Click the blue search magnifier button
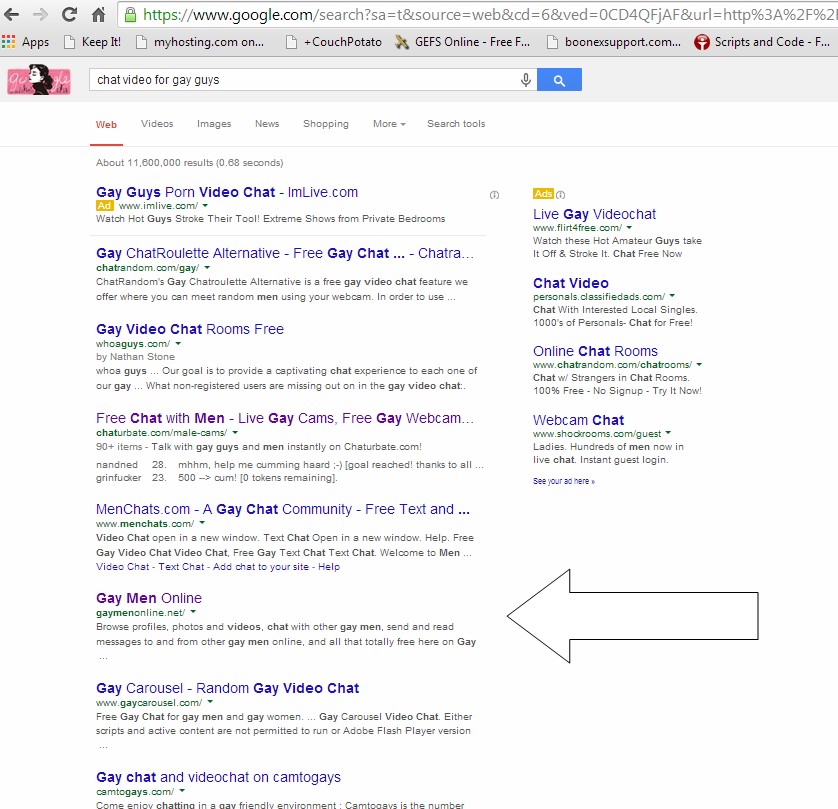Screen dimensions: 838x809 click(x=559, y=80)
